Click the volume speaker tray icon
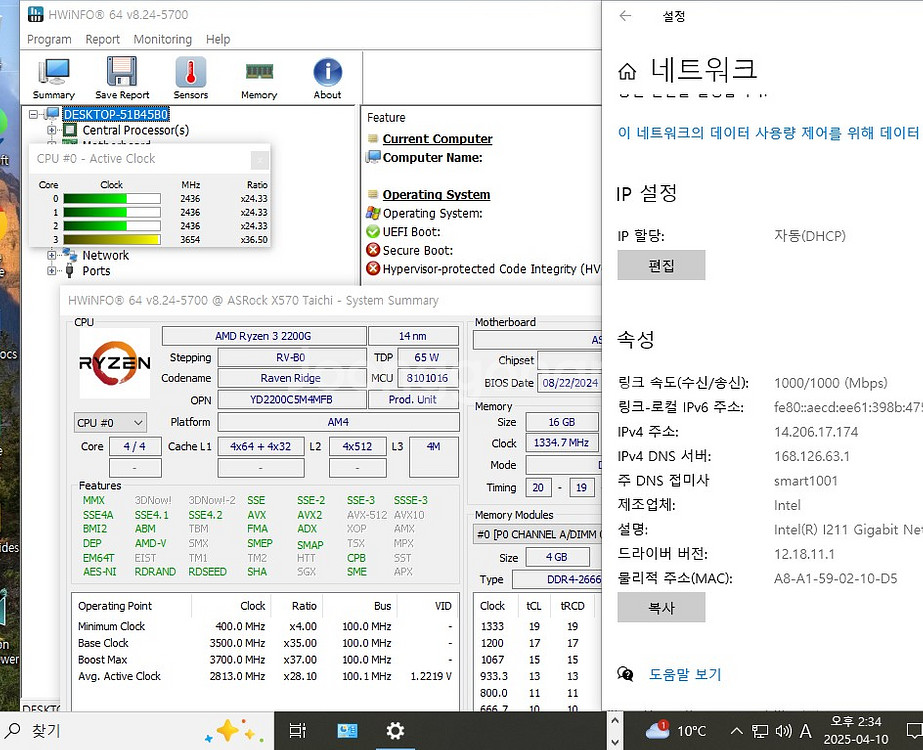The image size is (923, 750). click(783, 731)
